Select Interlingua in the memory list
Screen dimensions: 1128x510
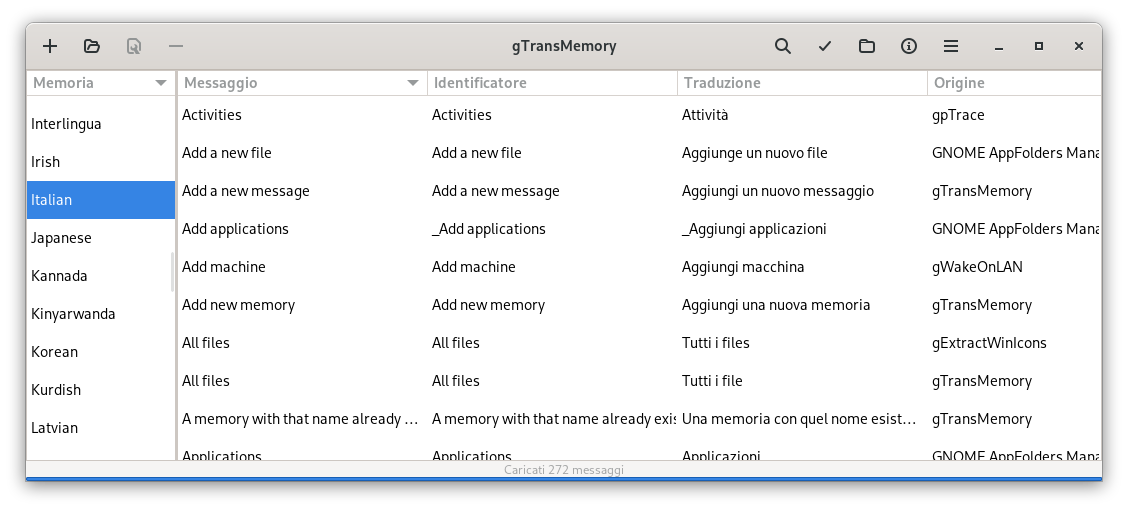coord(101,124)
